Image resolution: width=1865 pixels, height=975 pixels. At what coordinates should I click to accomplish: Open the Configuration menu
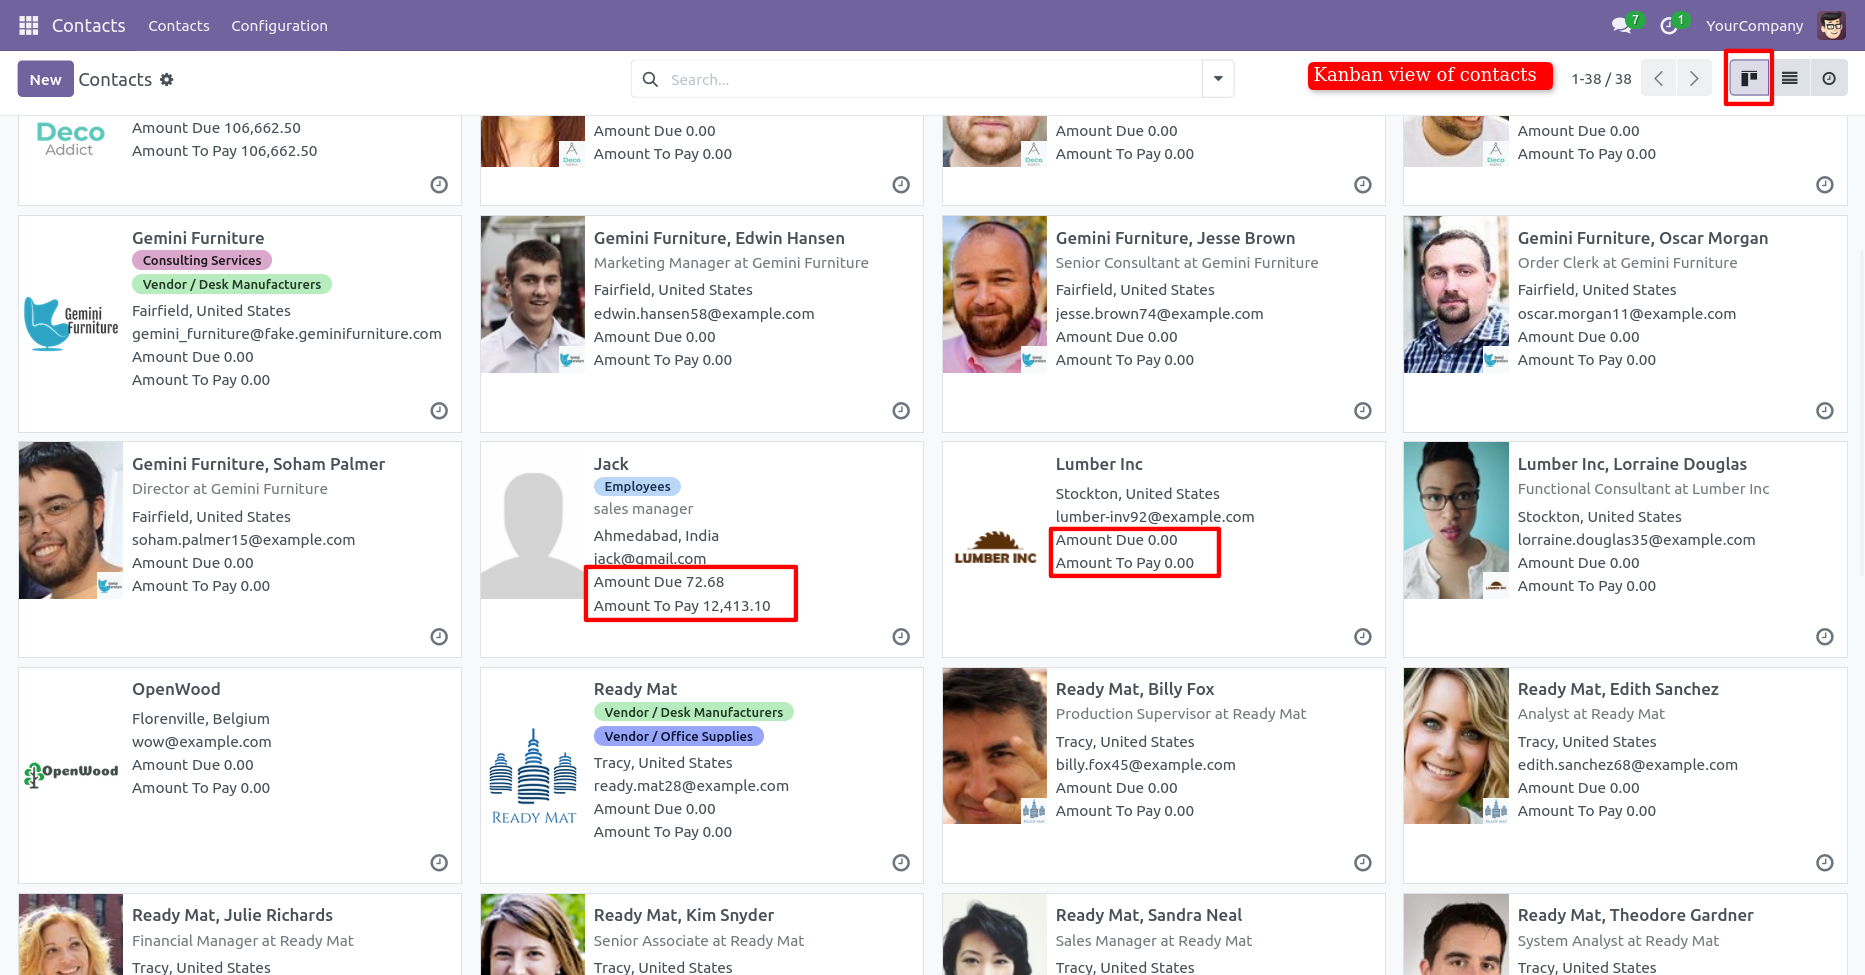coord(279,26)
